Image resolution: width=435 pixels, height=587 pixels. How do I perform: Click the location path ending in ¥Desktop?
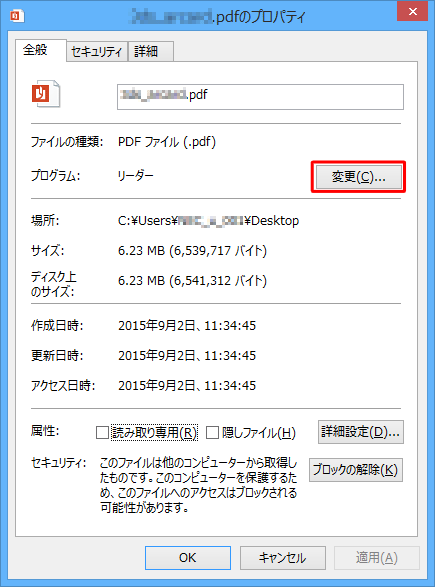tap(209, 221)
